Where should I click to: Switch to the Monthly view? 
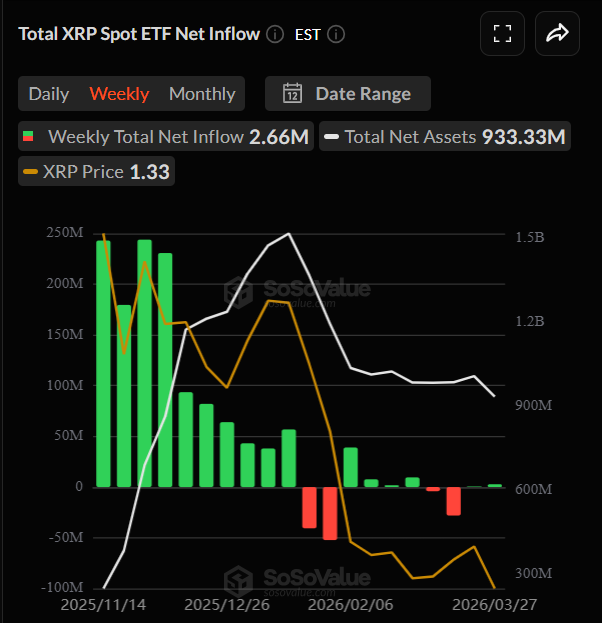(202, 94)
